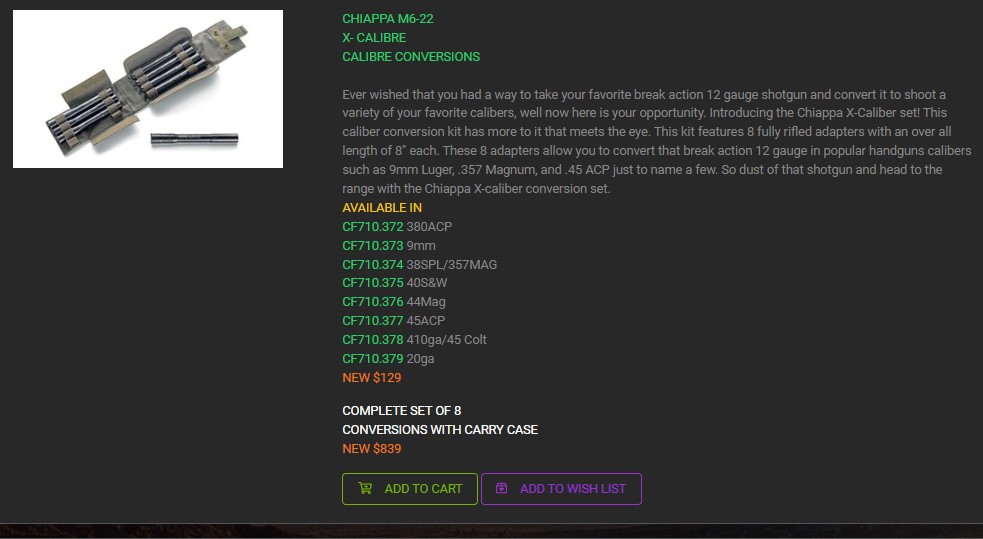Add the product to wish list
Viewport: 983px width, 539px height.
tap(561, 489)
